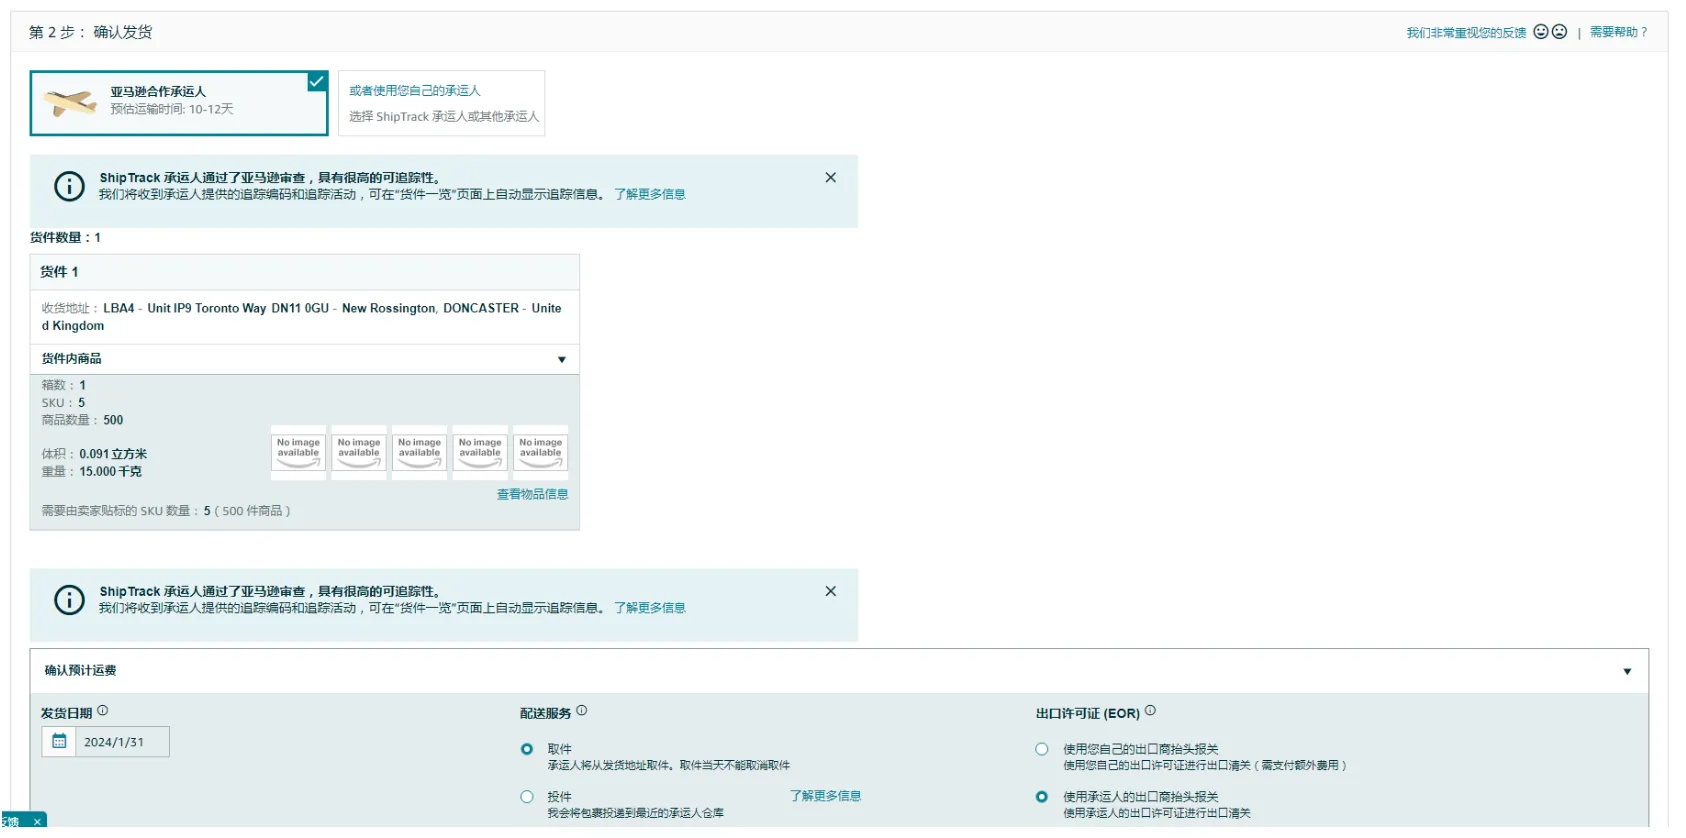Open 了解更多信息 link in second banner

[x=650, y=608]
